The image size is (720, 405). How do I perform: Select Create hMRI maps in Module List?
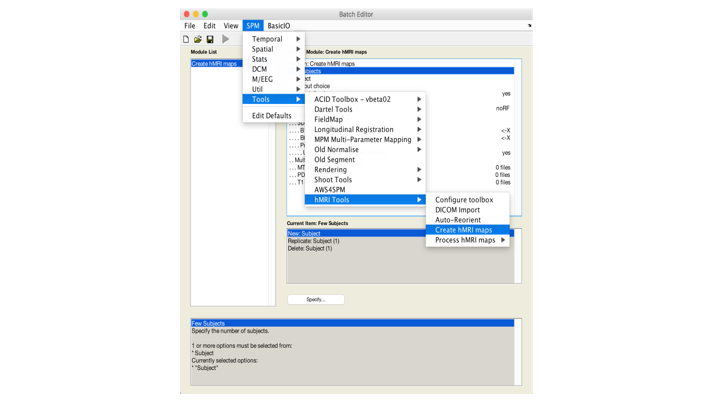pyautogui.click(x=215, y=64)
